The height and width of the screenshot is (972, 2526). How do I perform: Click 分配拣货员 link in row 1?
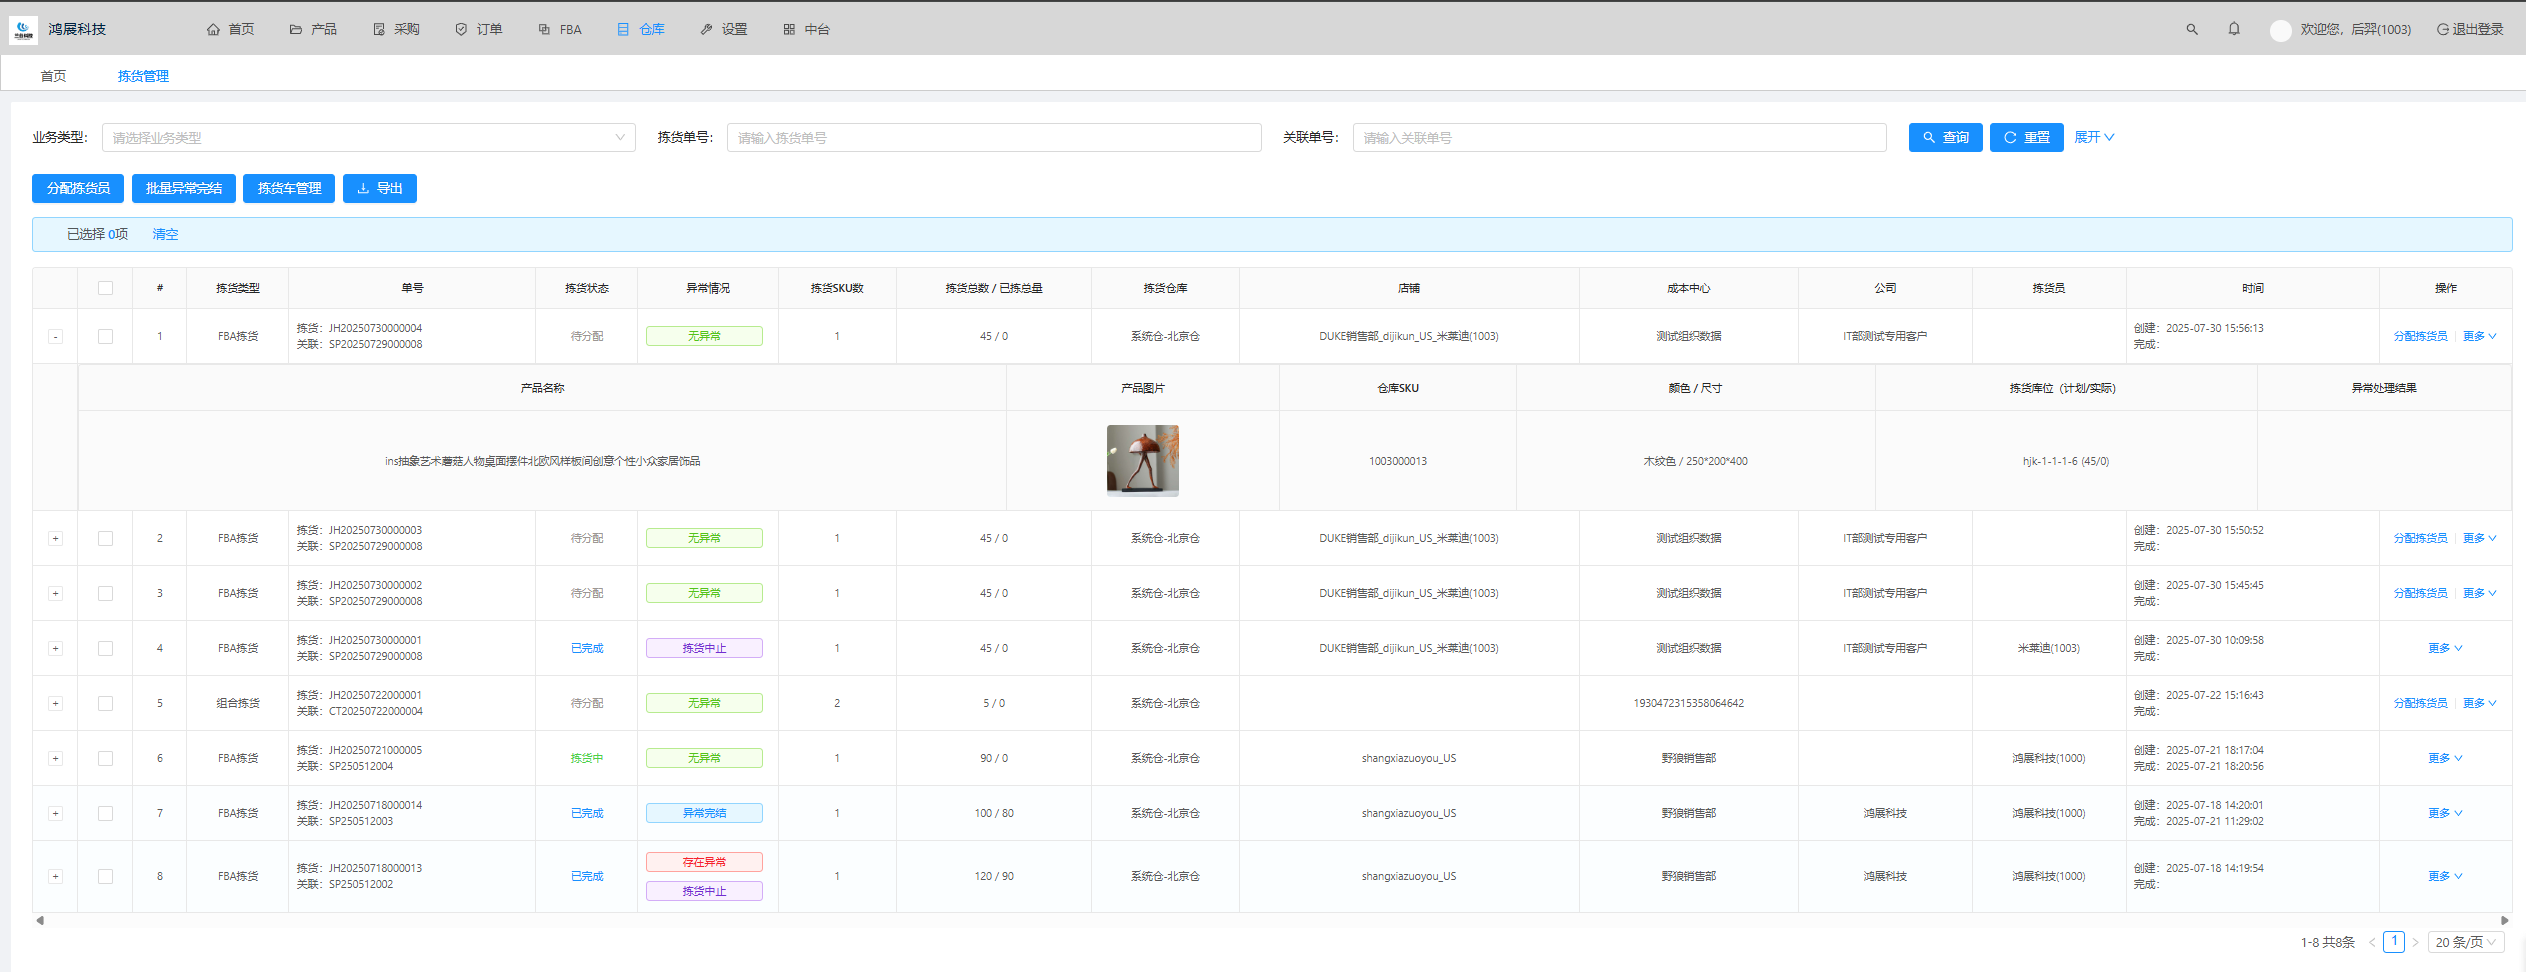pyautogui.click(x=2419, y=337)
